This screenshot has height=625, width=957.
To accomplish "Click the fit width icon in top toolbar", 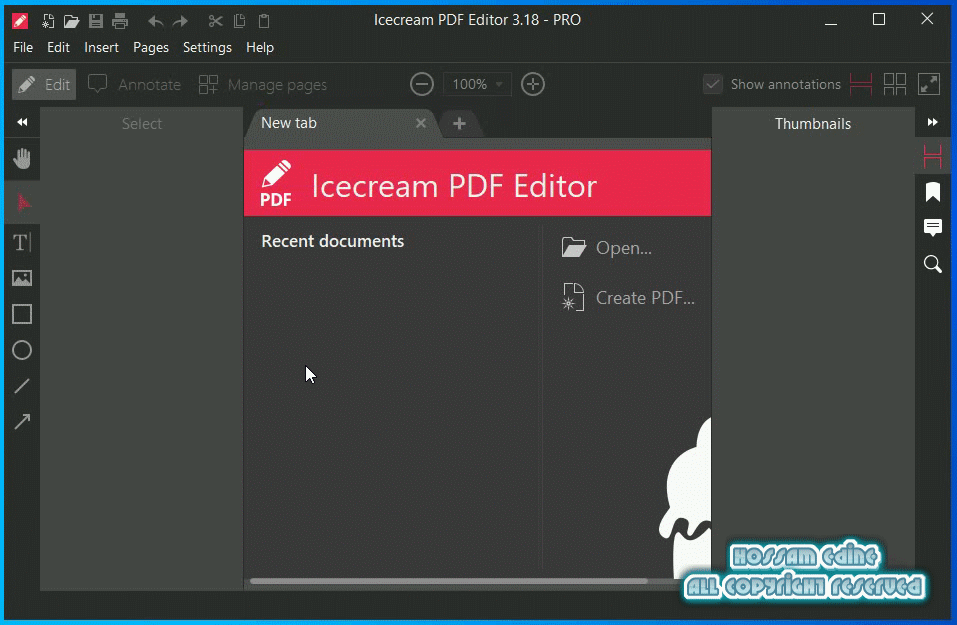I will tap(861, 84).
